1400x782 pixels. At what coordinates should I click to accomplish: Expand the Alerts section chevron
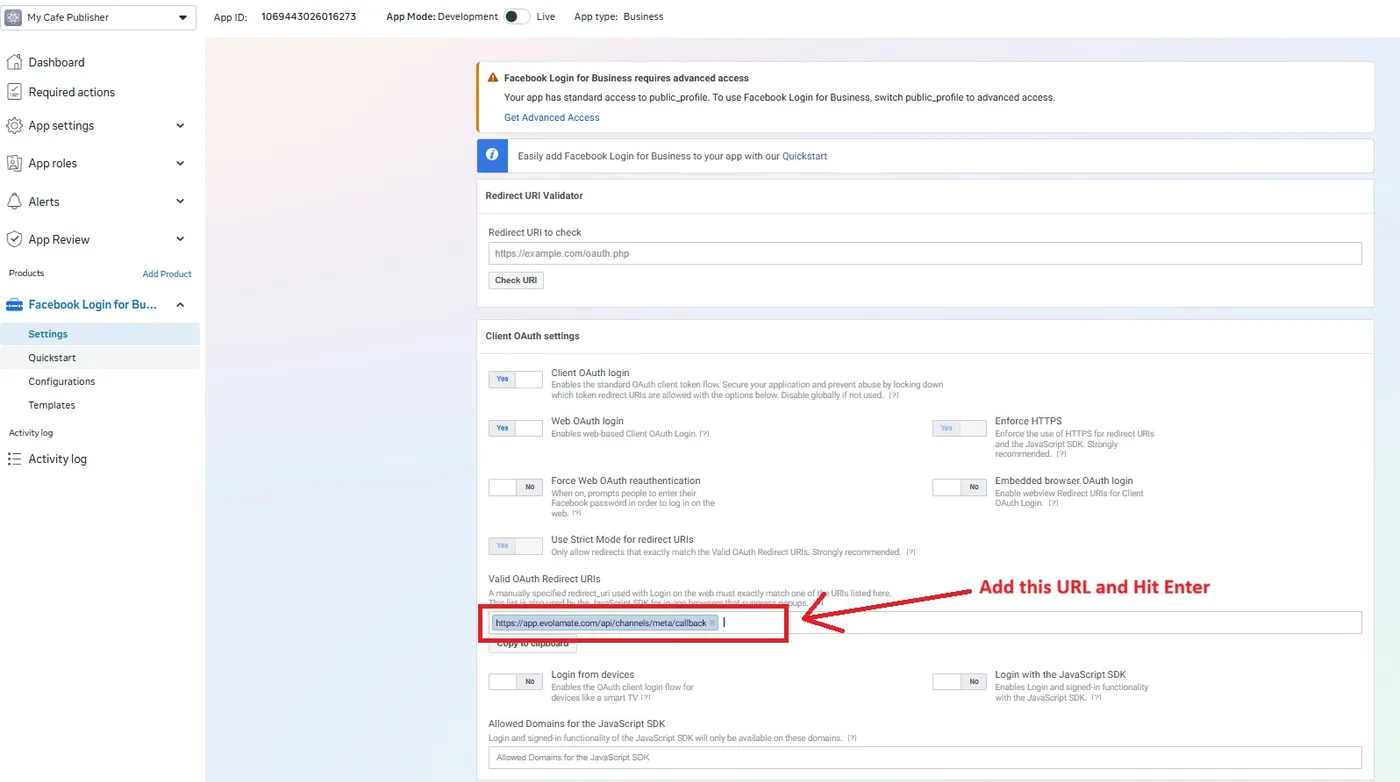[180, 201]
